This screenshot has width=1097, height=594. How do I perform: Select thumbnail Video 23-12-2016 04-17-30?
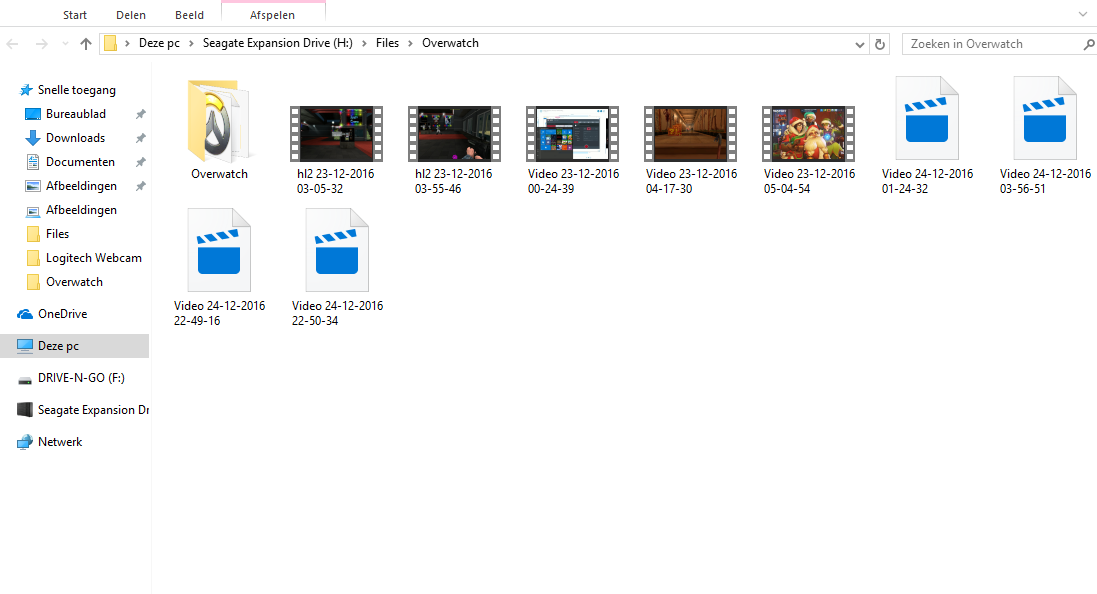691,134
